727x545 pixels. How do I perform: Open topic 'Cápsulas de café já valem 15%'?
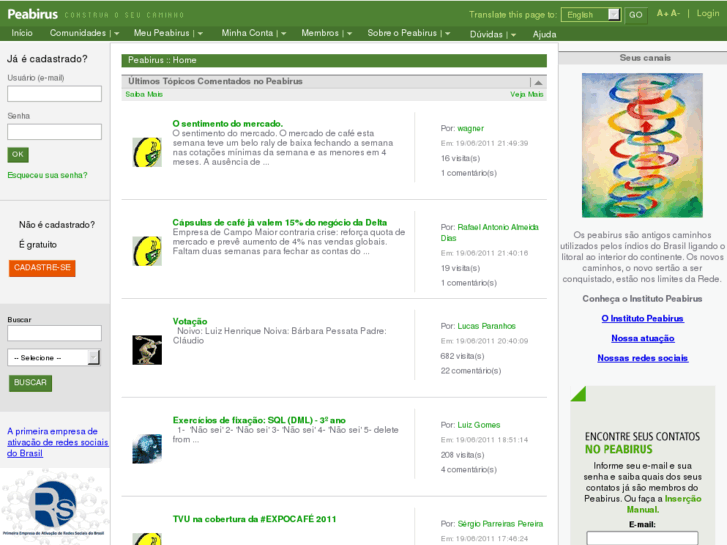280,222
